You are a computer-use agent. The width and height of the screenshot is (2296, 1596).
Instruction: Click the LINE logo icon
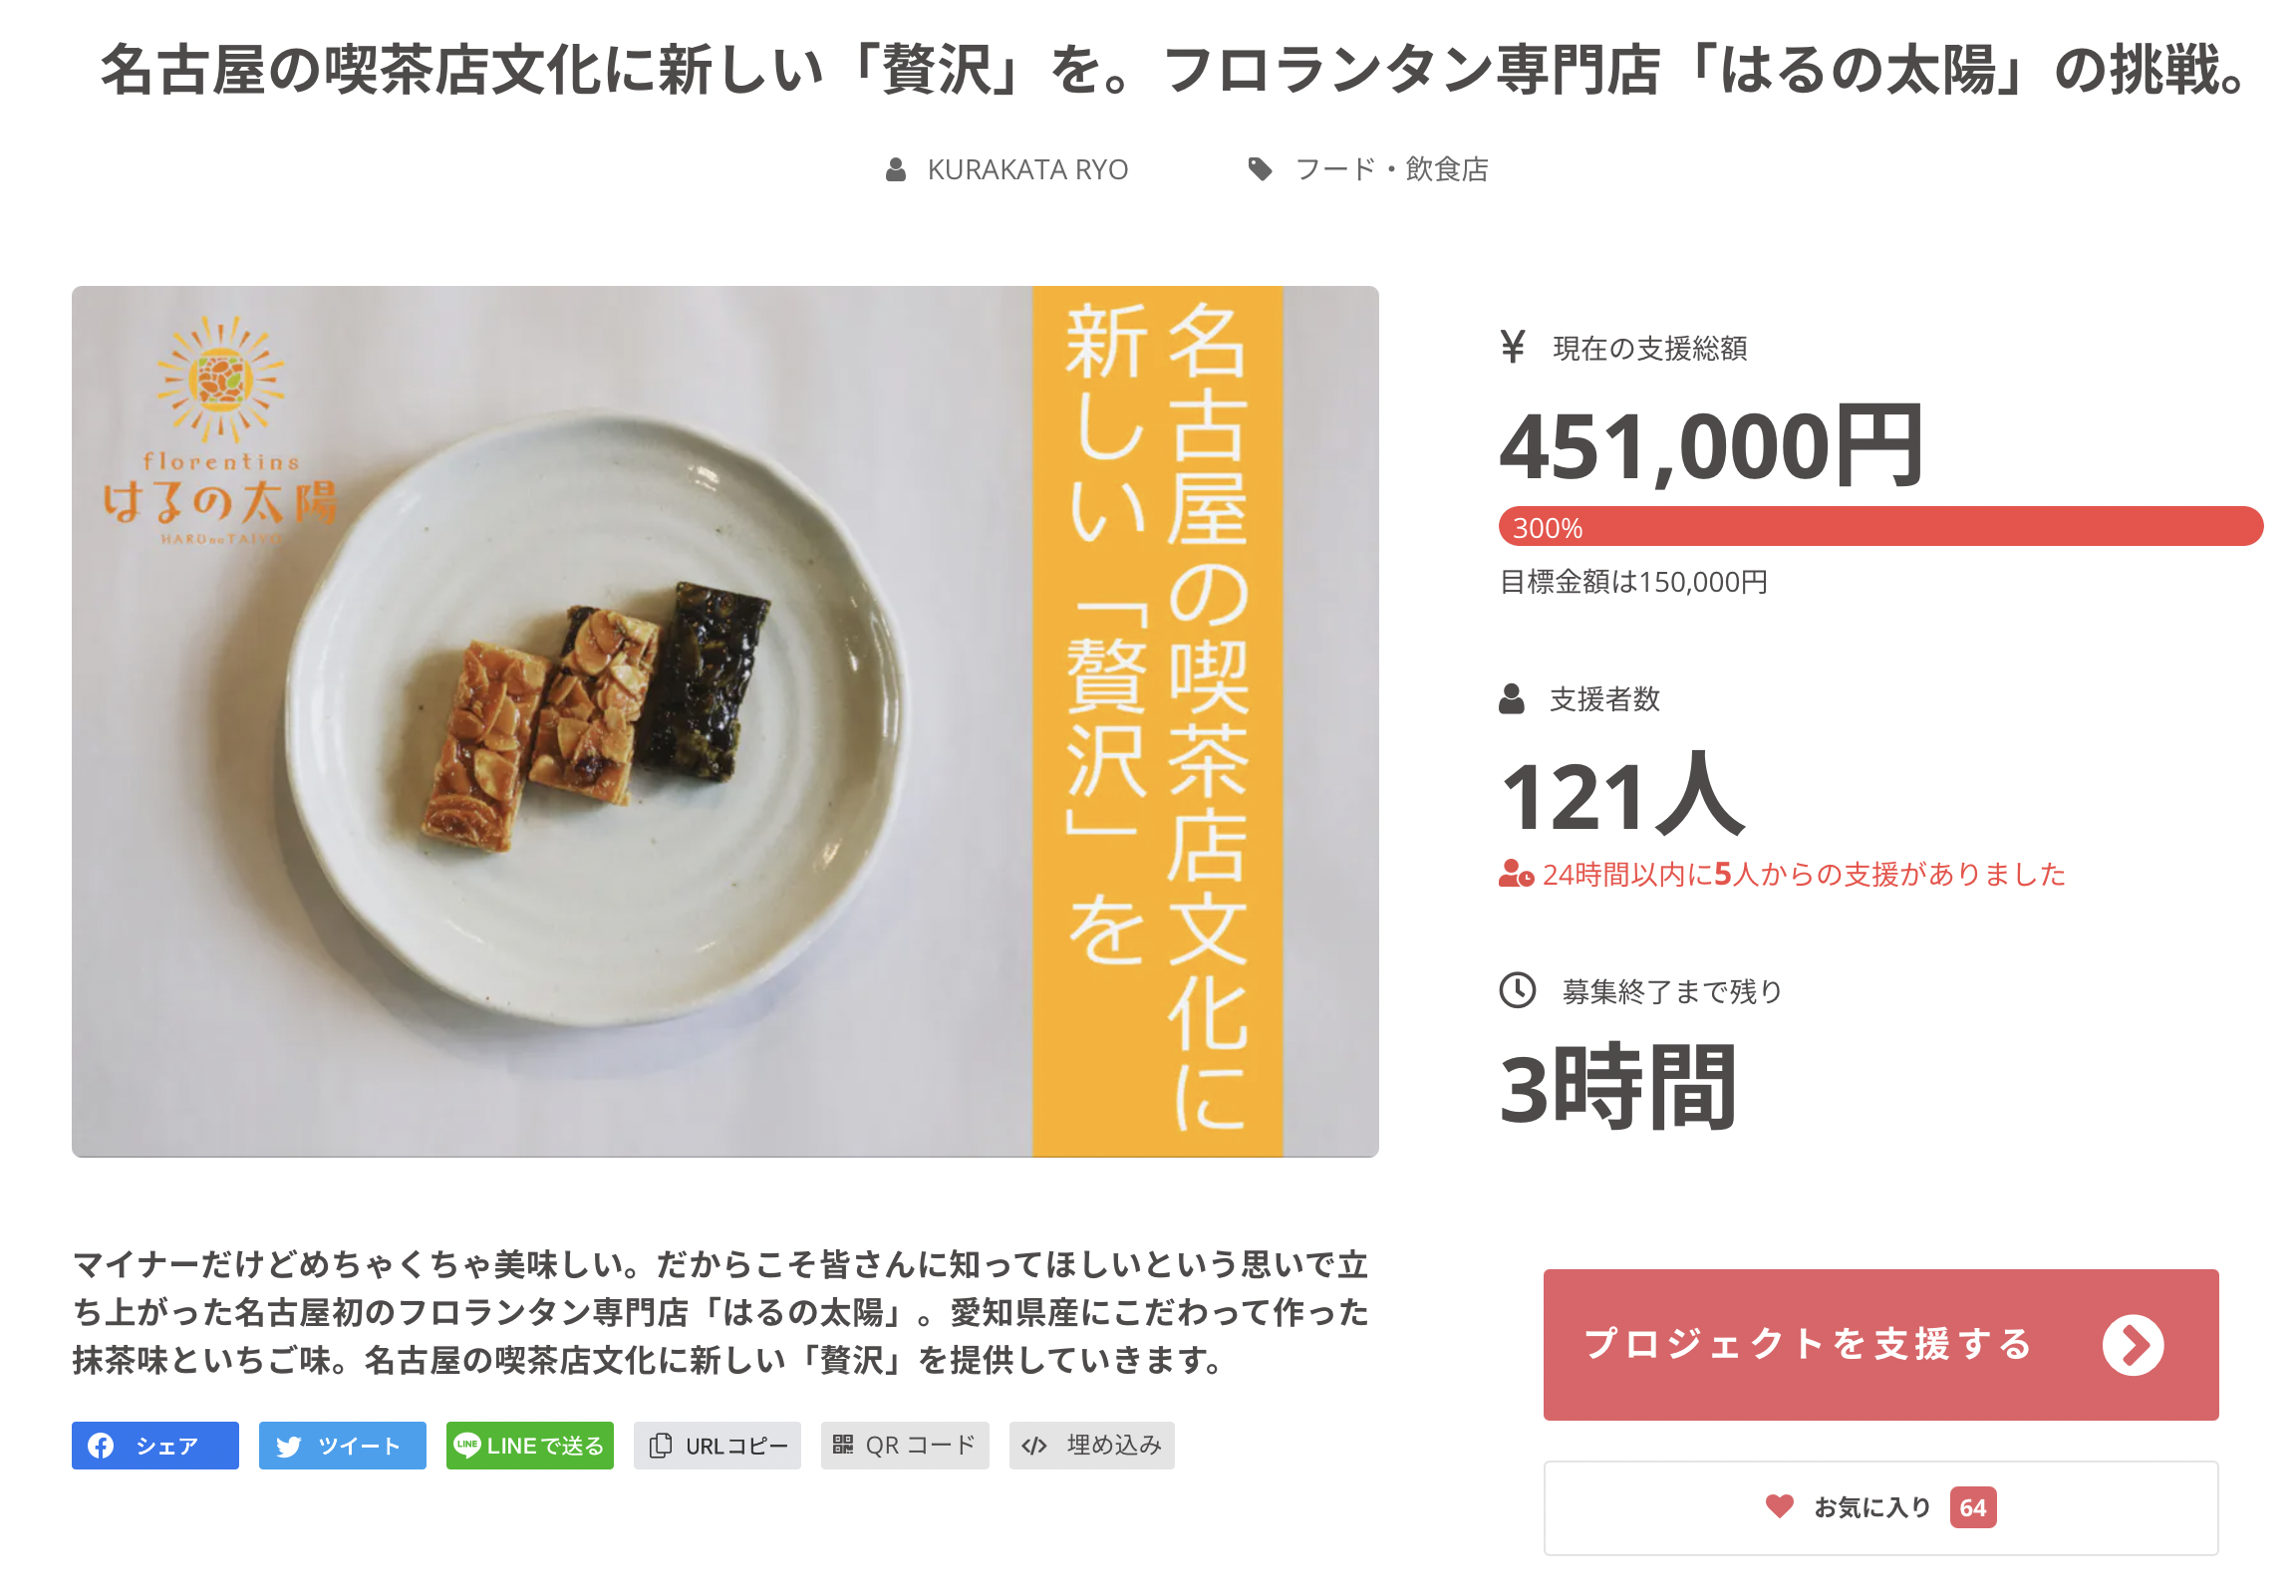click(467, 1444)
